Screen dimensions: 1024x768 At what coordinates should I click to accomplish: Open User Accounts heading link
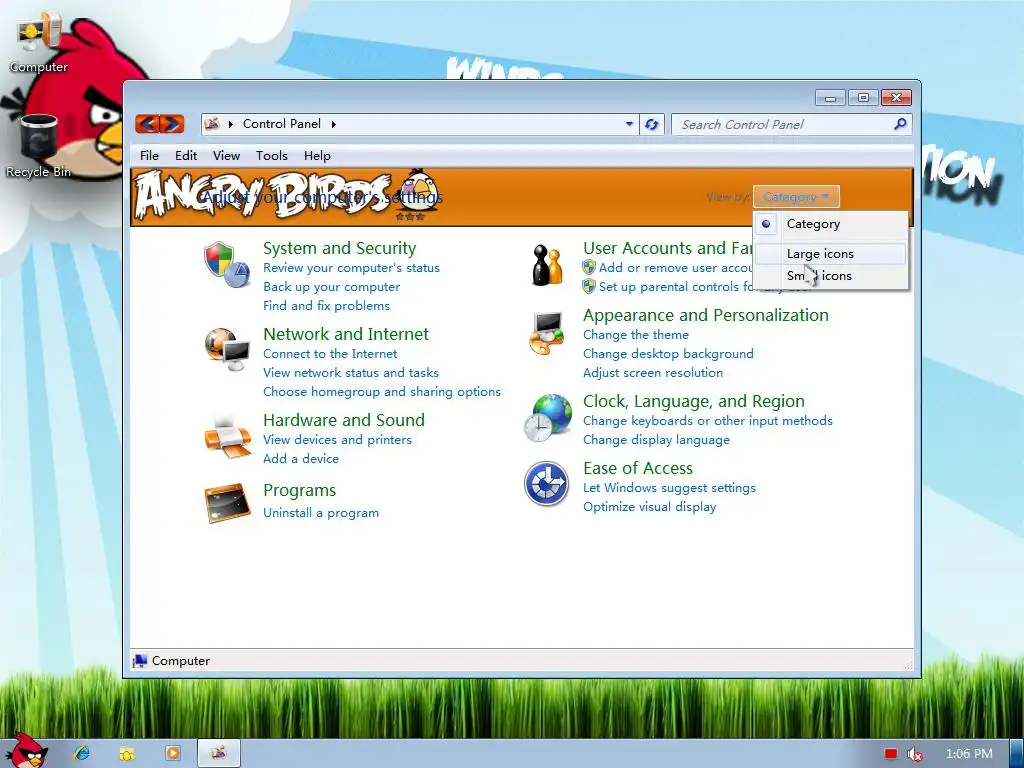pyautogui.click(x=667, y=248)
